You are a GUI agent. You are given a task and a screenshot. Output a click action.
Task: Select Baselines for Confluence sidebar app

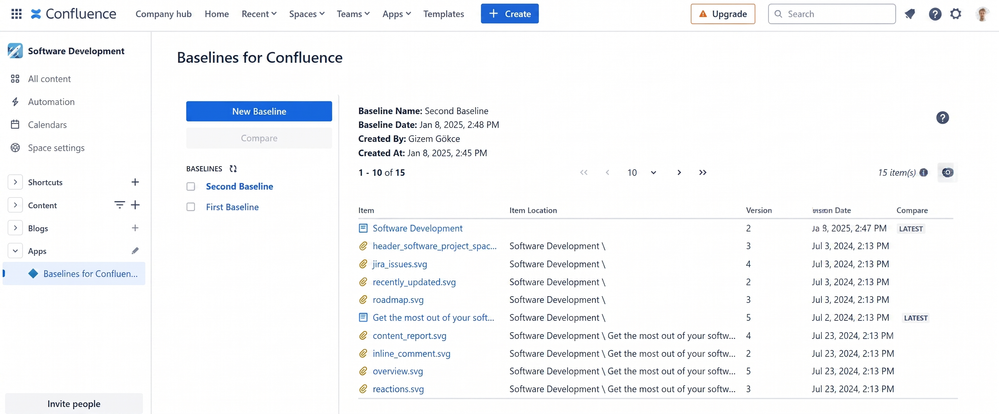(x=75, y=274)
